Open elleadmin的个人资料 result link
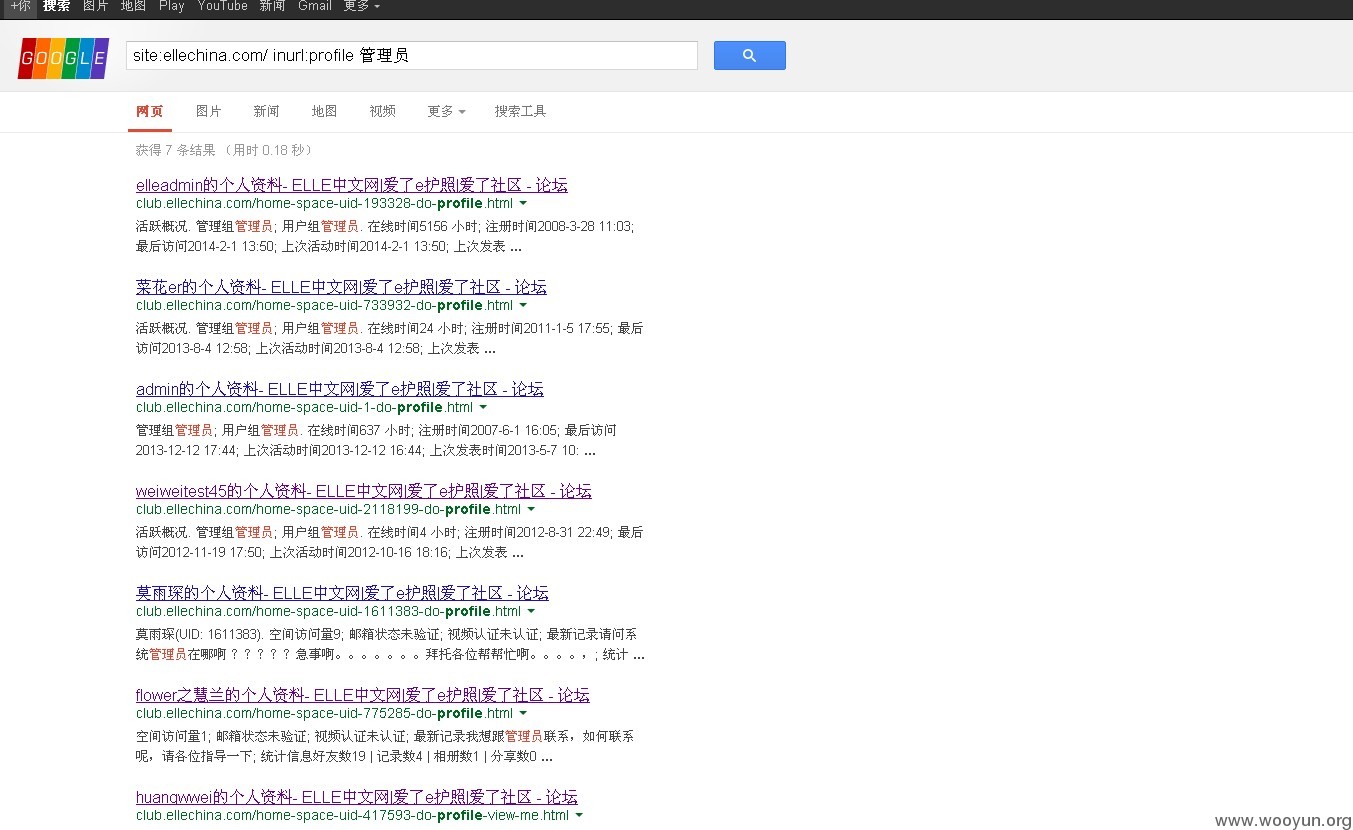The height and width of the screenshot is (830, 1353). pyautogui.click(x=352, y=185)
